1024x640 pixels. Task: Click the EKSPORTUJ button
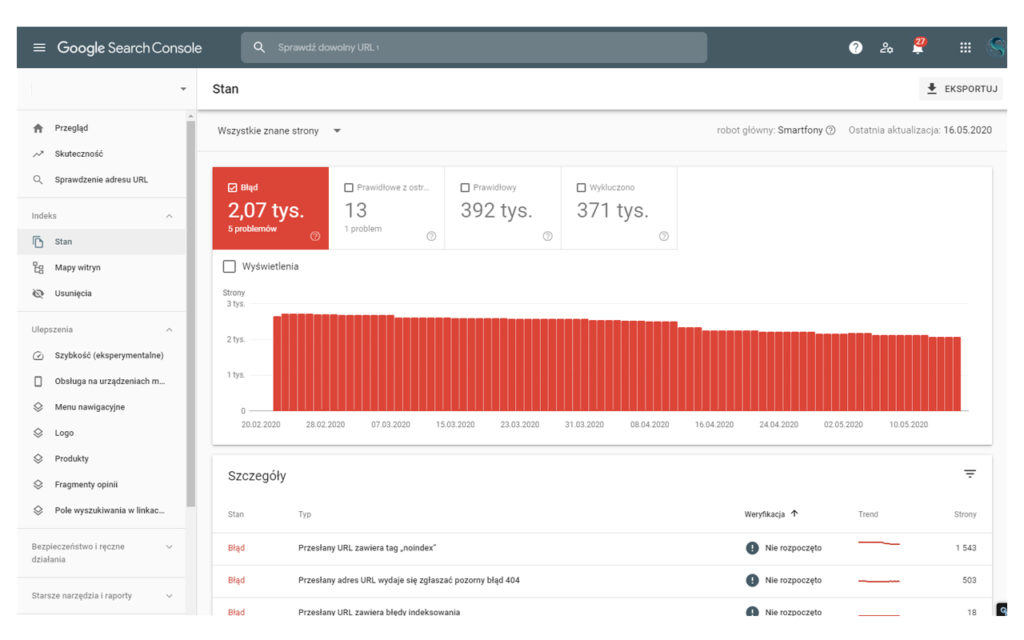[x=960, y=89]
